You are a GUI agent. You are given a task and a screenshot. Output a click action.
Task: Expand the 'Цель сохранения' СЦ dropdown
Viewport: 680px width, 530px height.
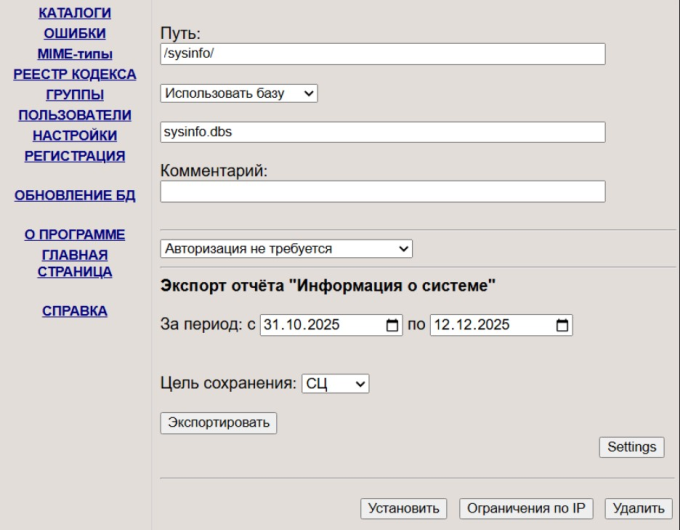pyautogui.click(x=335, y=383)
